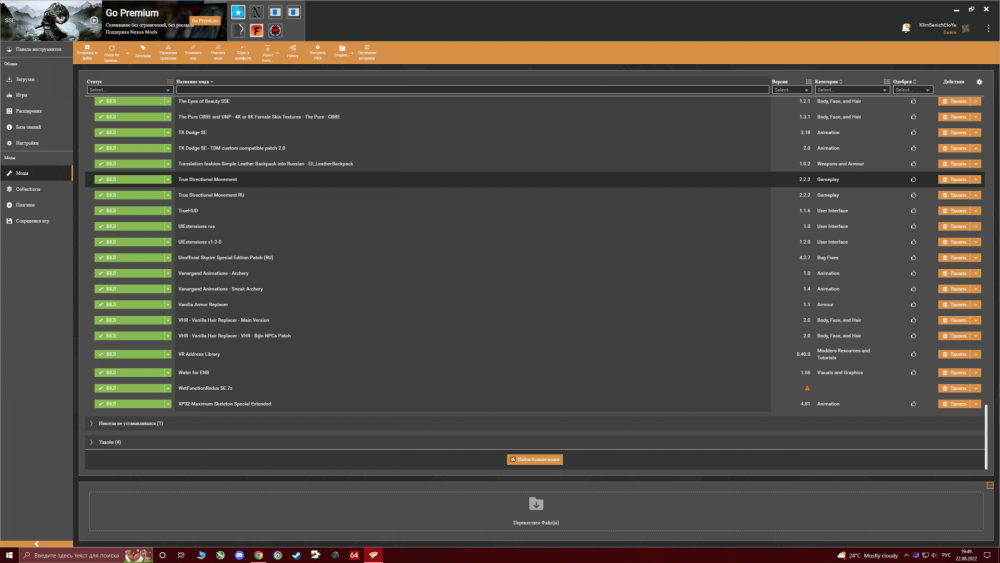Launch the orange 'F' FNIS tool
Screen dimensions: 1000x563
coord(256,30)
